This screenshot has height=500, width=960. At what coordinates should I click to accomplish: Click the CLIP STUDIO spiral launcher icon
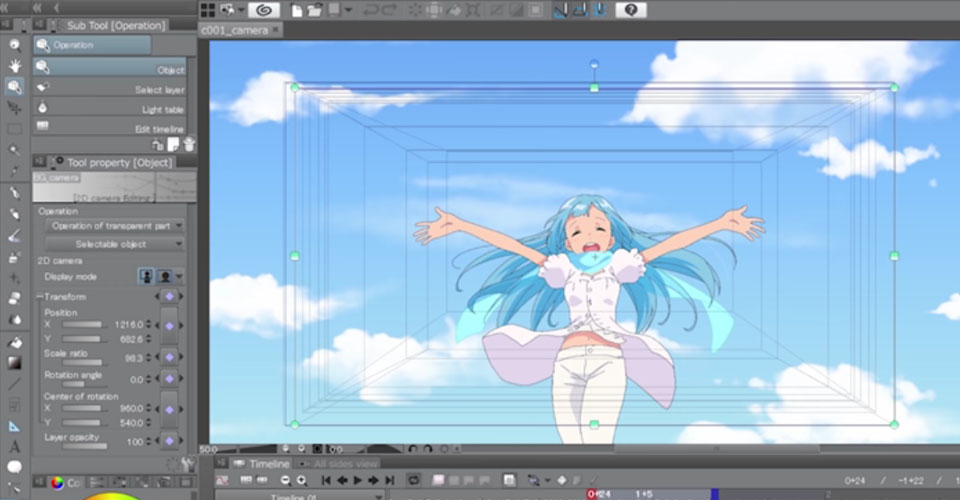264,10
